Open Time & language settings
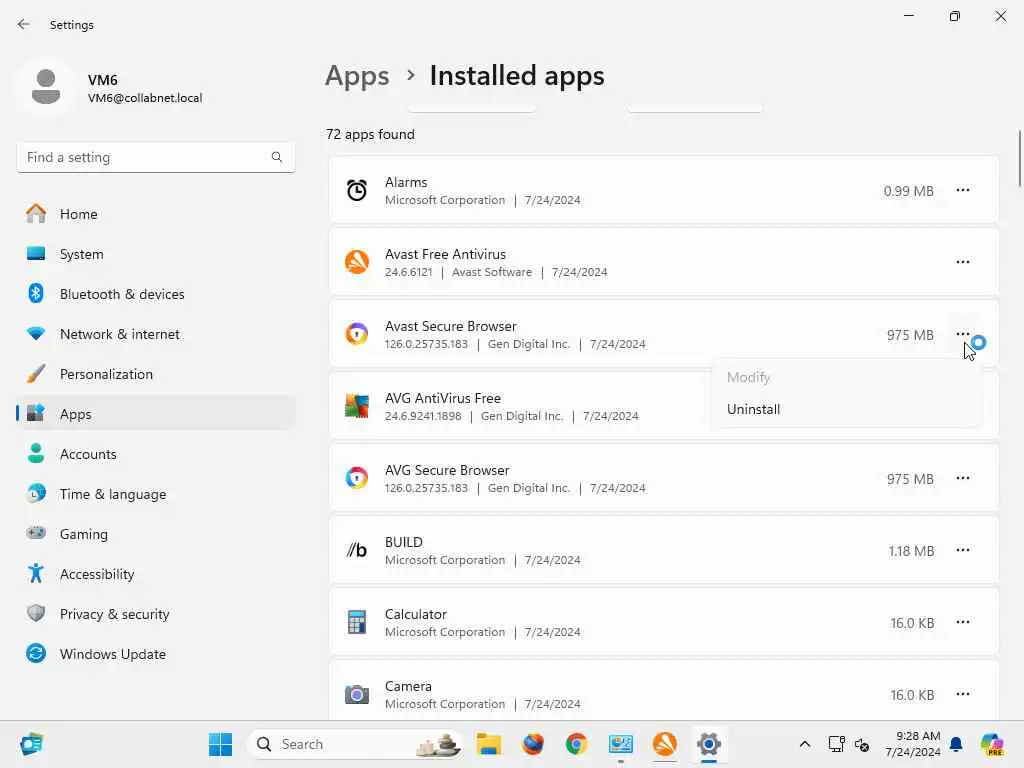Image resolution: width=1024 pixels, height=768 pixels. 156,494
